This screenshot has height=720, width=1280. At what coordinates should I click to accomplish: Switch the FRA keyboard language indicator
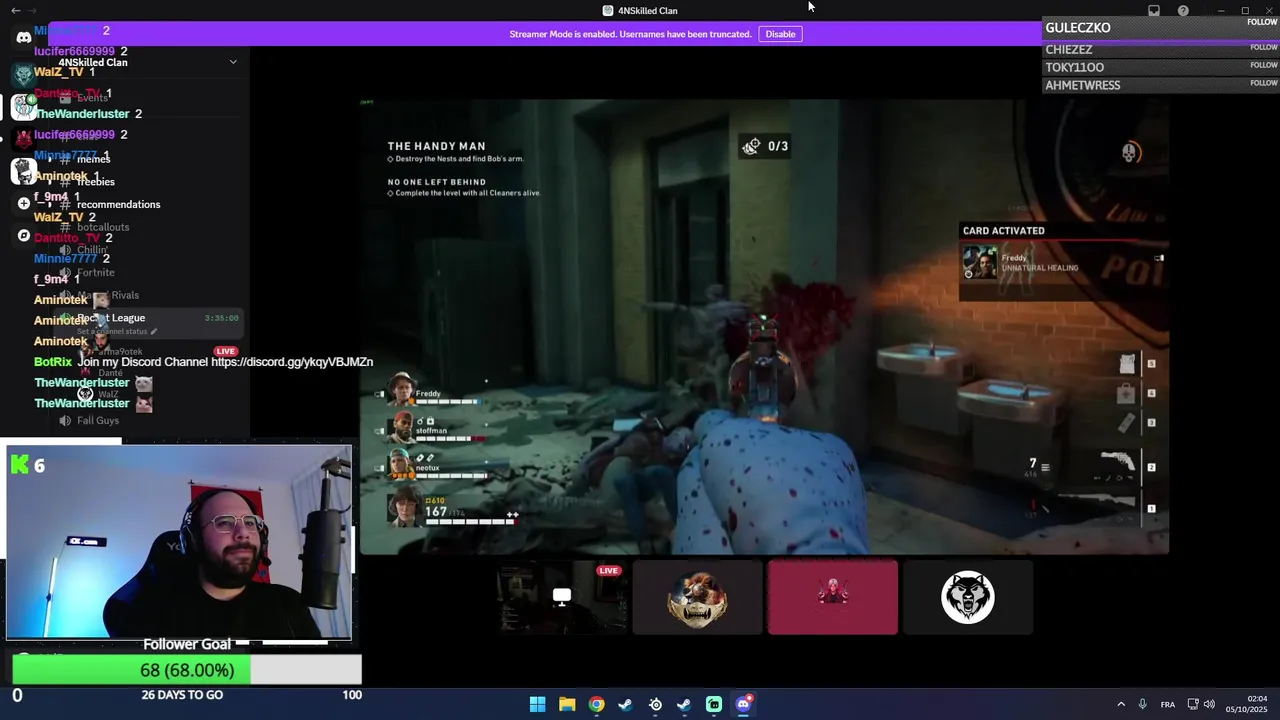point(1167,704)
